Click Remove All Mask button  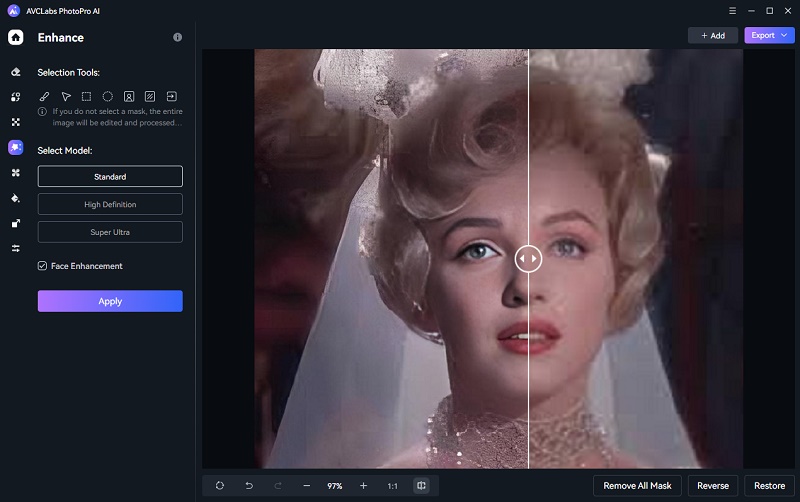[x=637, y=486]
